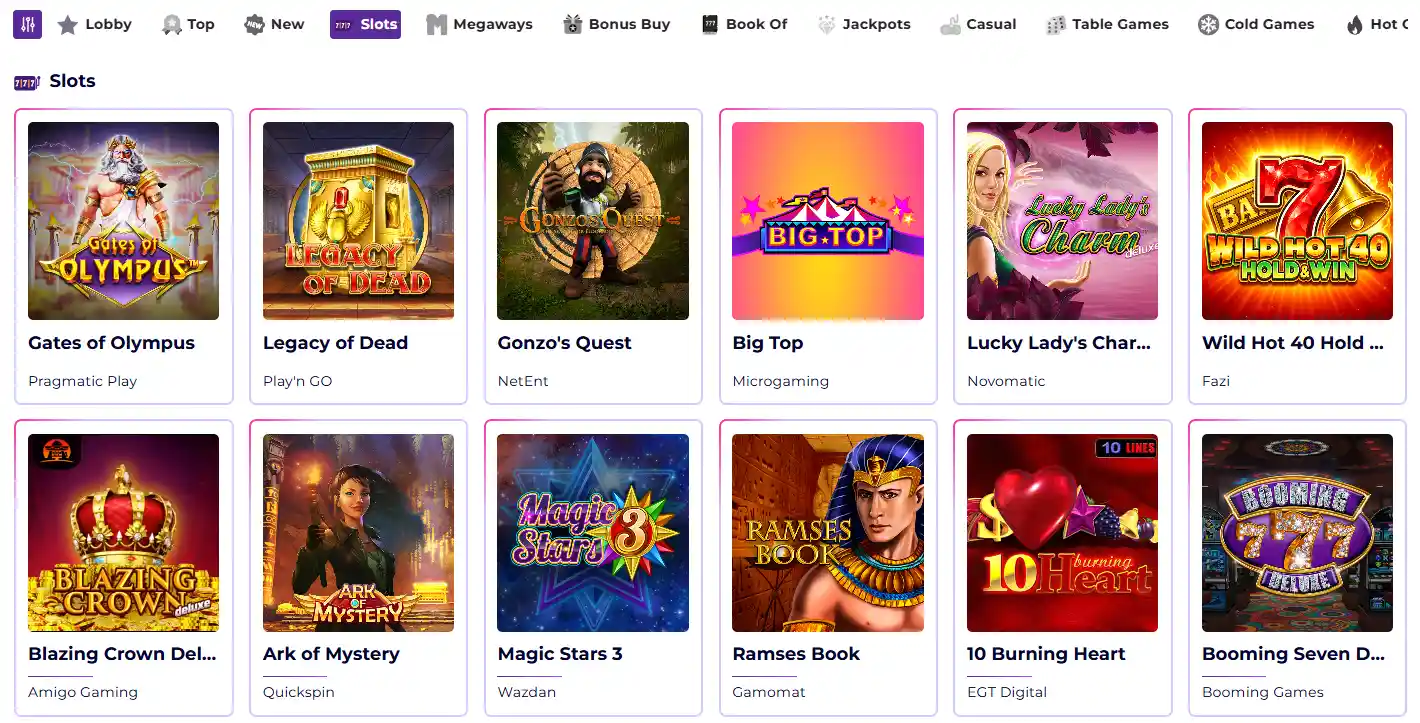Select the Casual category tab
The width and height of the screenshot is (1420, 723).
pyautogui.click(x=979, y=24)
